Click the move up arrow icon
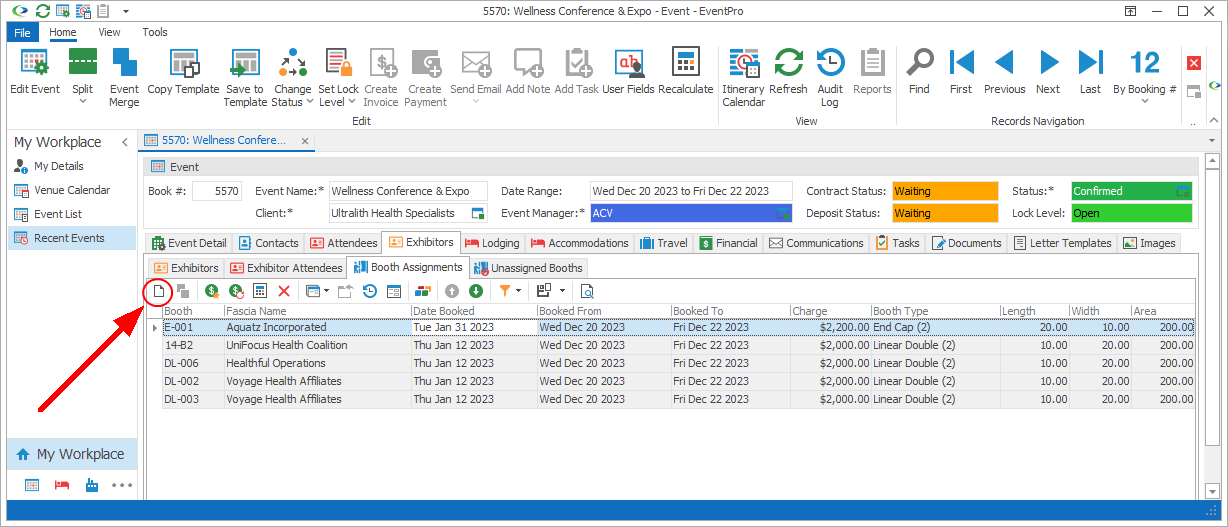This screenshot has width=1228, height=527. tap(452, 291)
